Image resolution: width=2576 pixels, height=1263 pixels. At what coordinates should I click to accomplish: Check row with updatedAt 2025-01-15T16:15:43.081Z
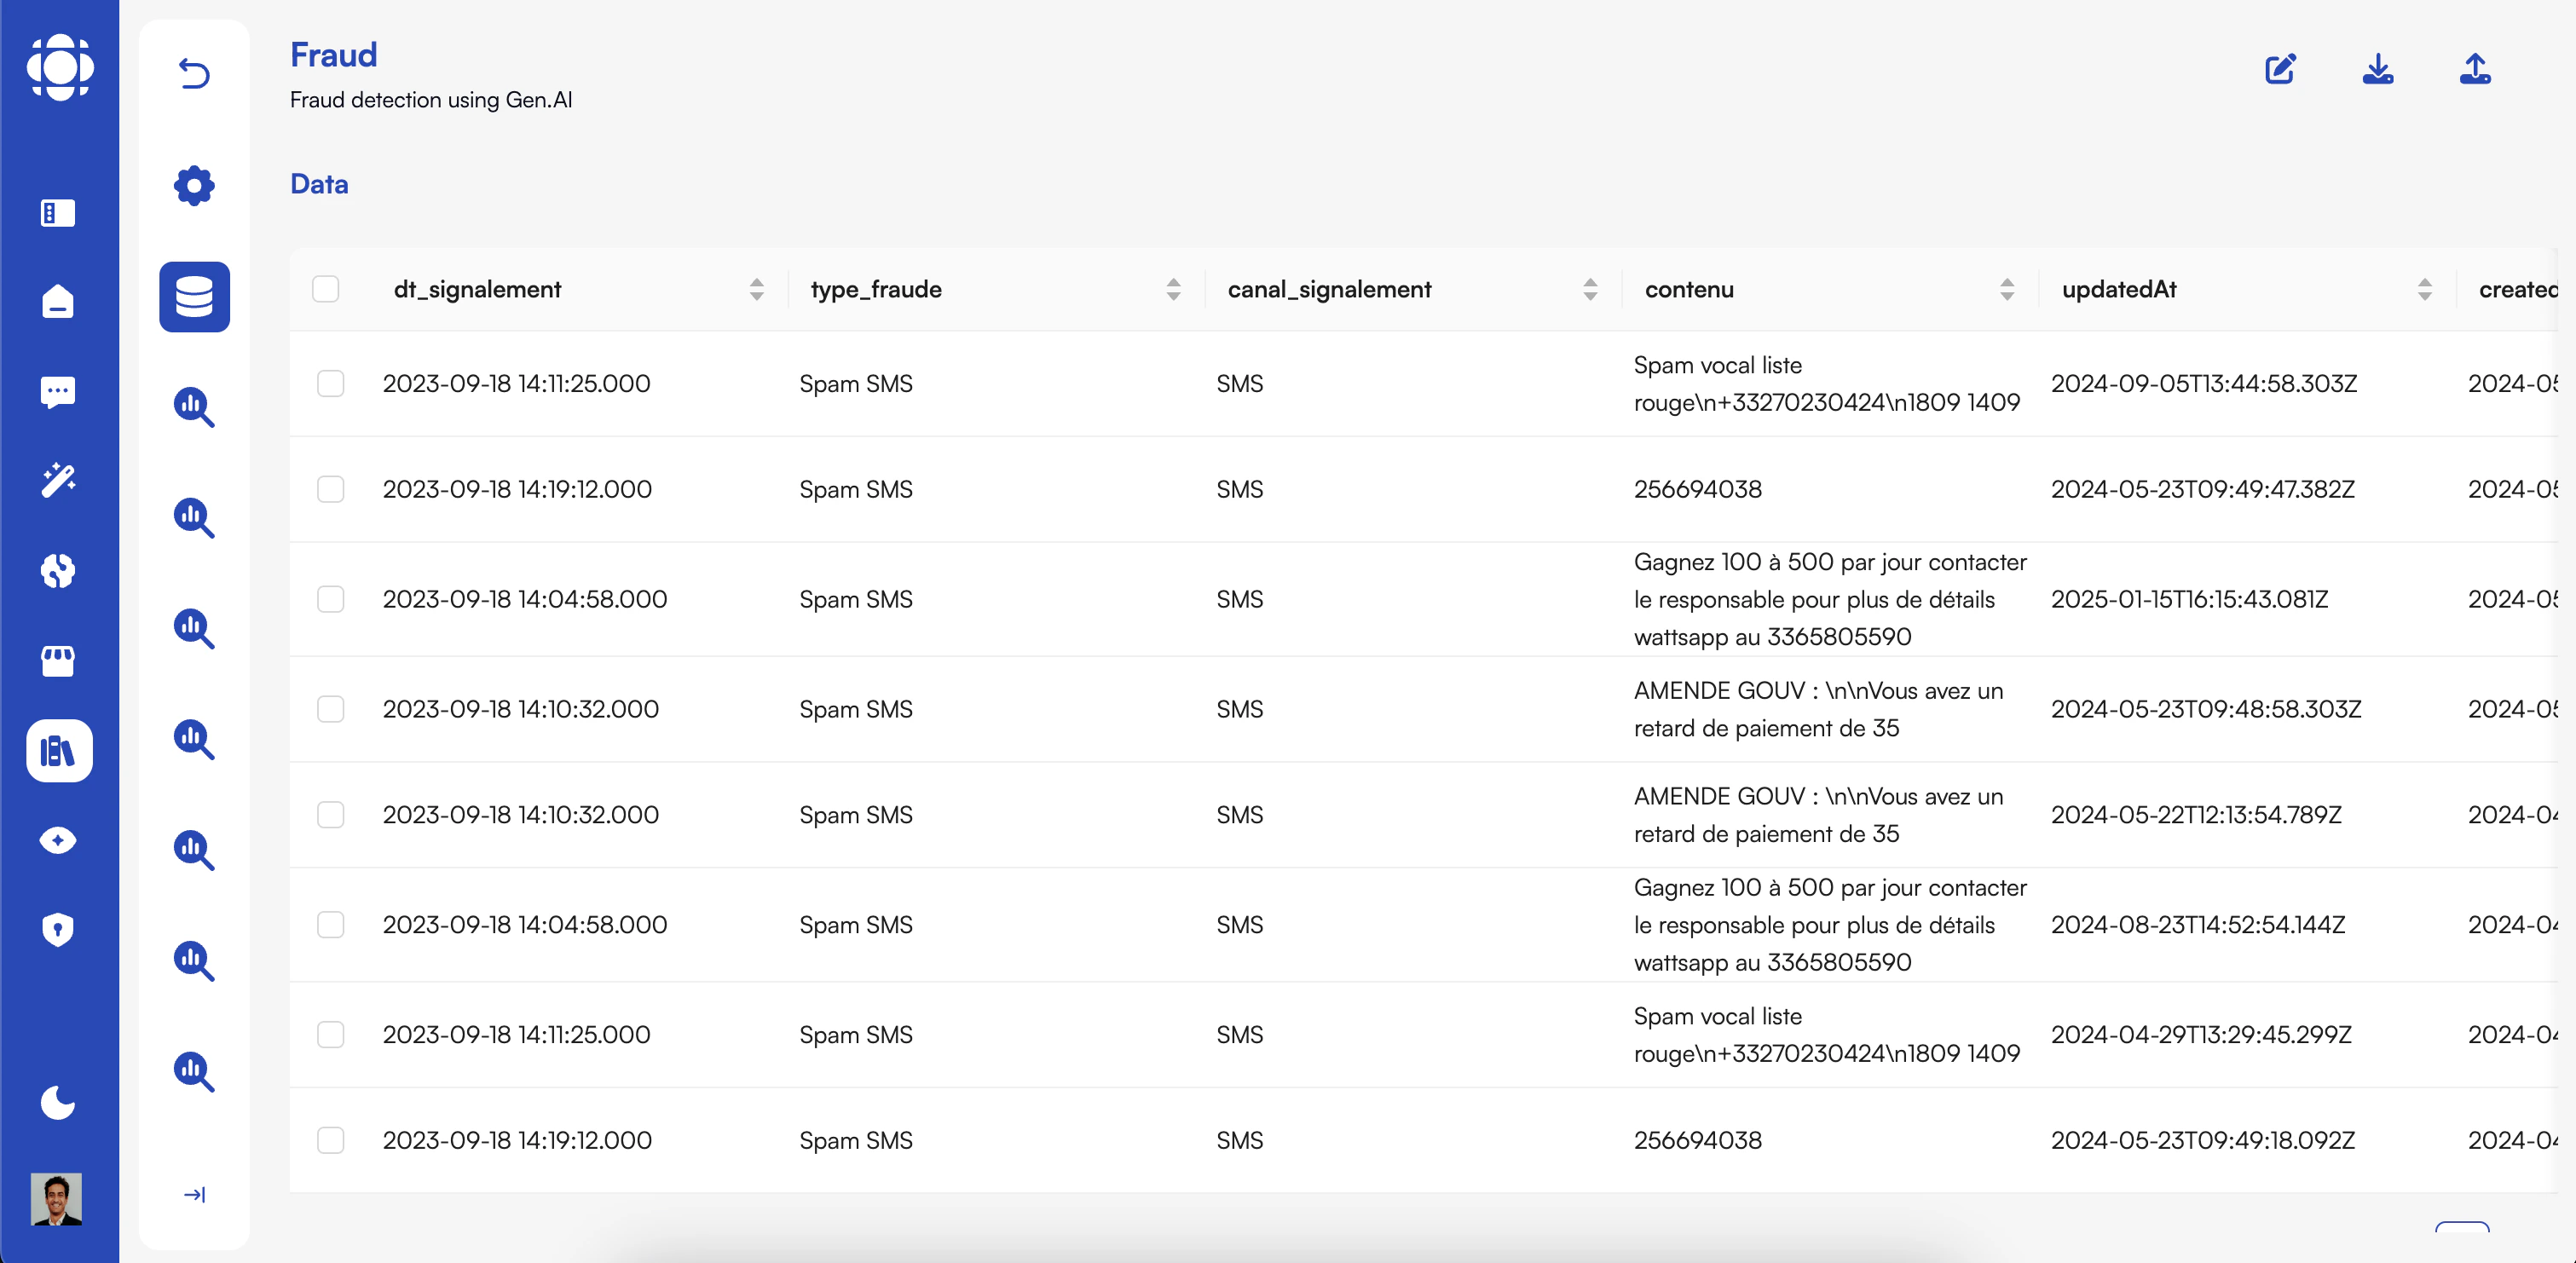[331, 599]
